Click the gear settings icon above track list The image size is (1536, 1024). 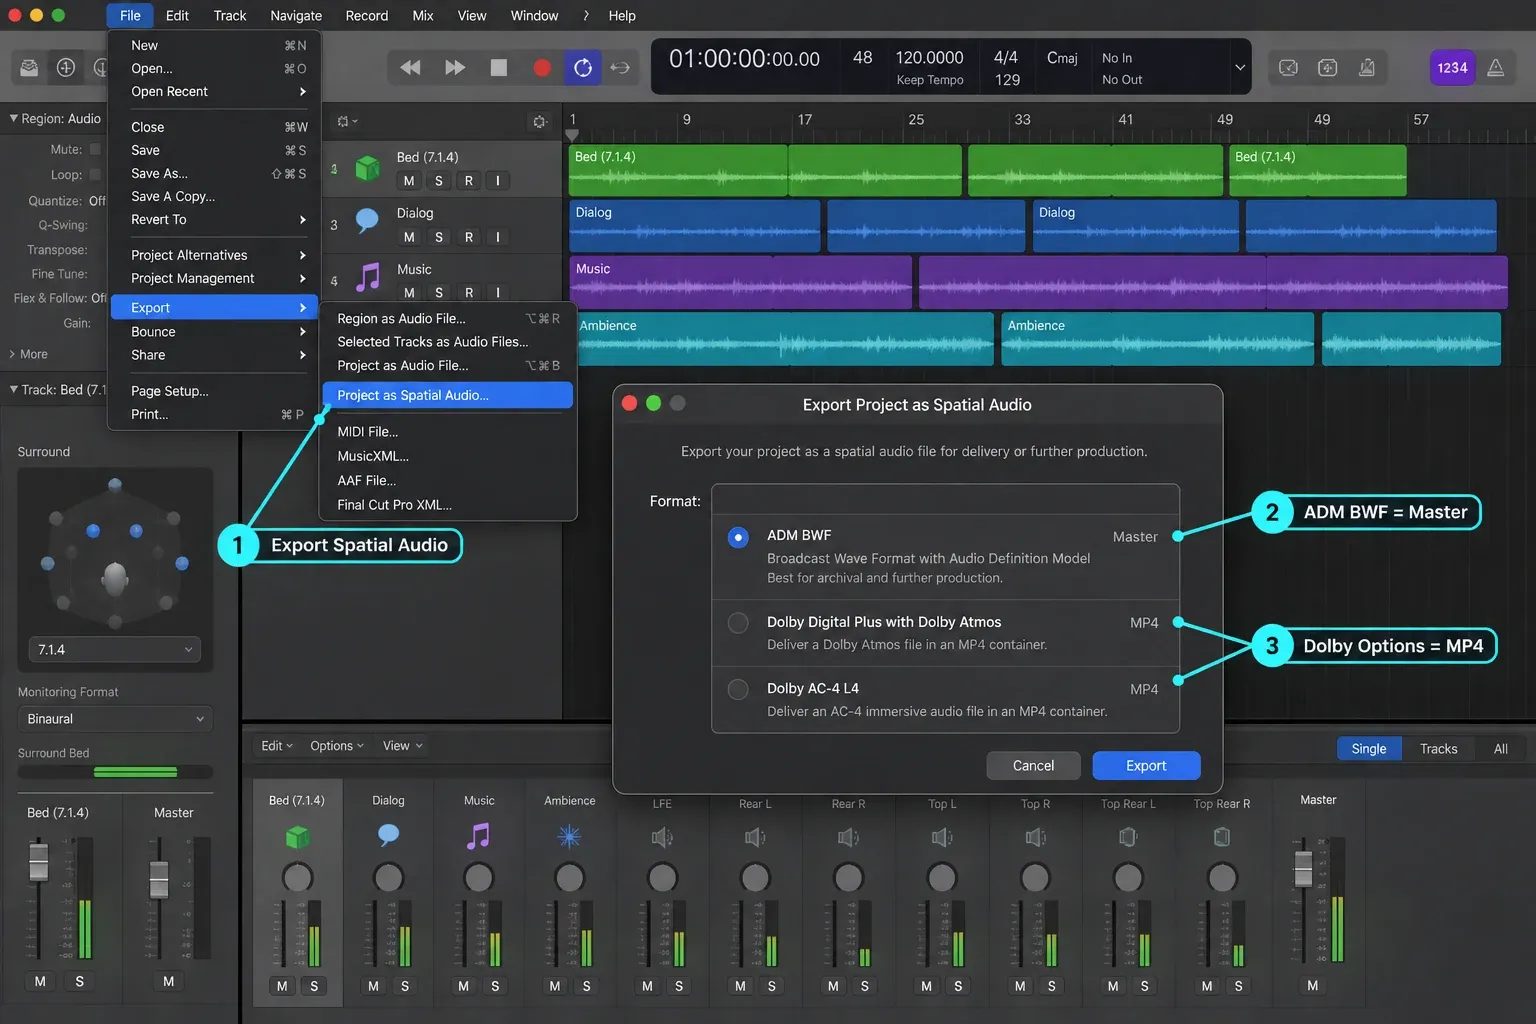(x=540, y=121)
